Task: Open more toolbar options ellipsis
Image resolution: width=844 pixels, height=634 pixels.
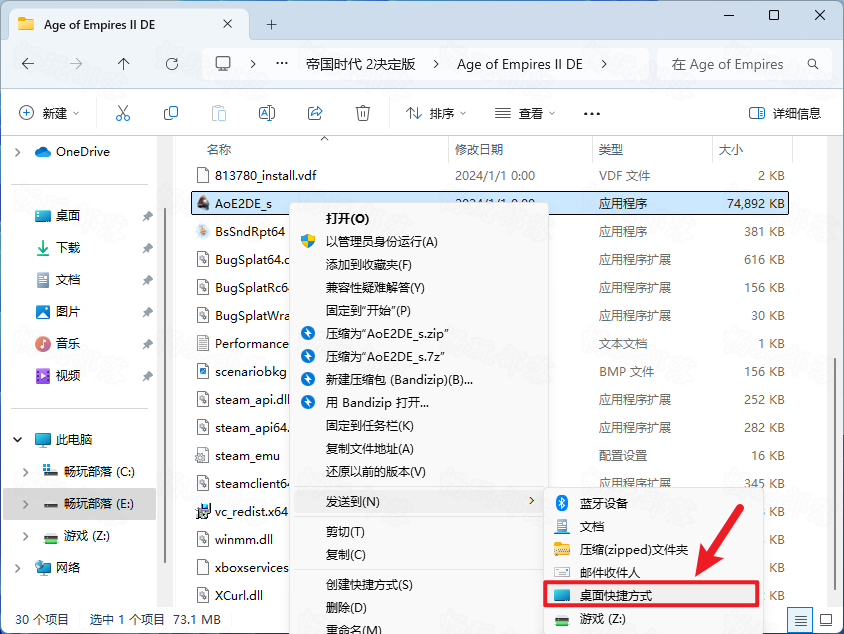Action: [592, 114]
